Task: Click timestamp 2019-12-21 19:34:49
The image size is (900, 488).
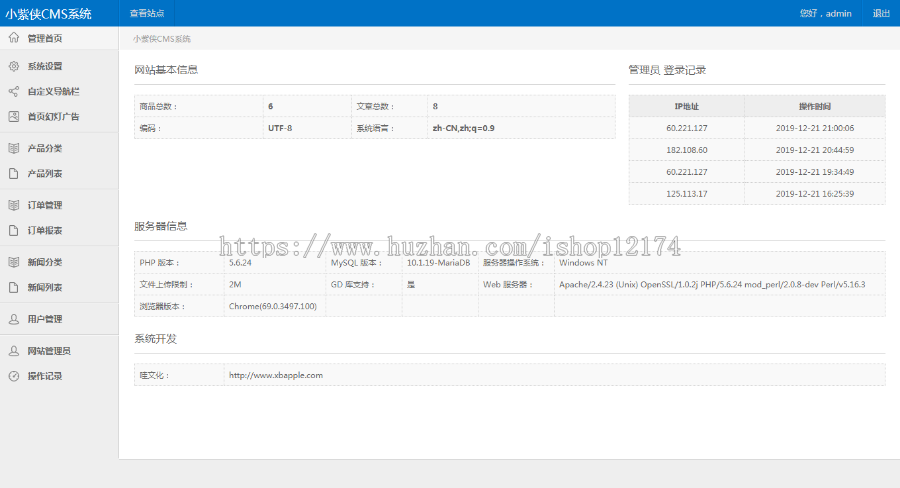Action: tap(814, 172)
